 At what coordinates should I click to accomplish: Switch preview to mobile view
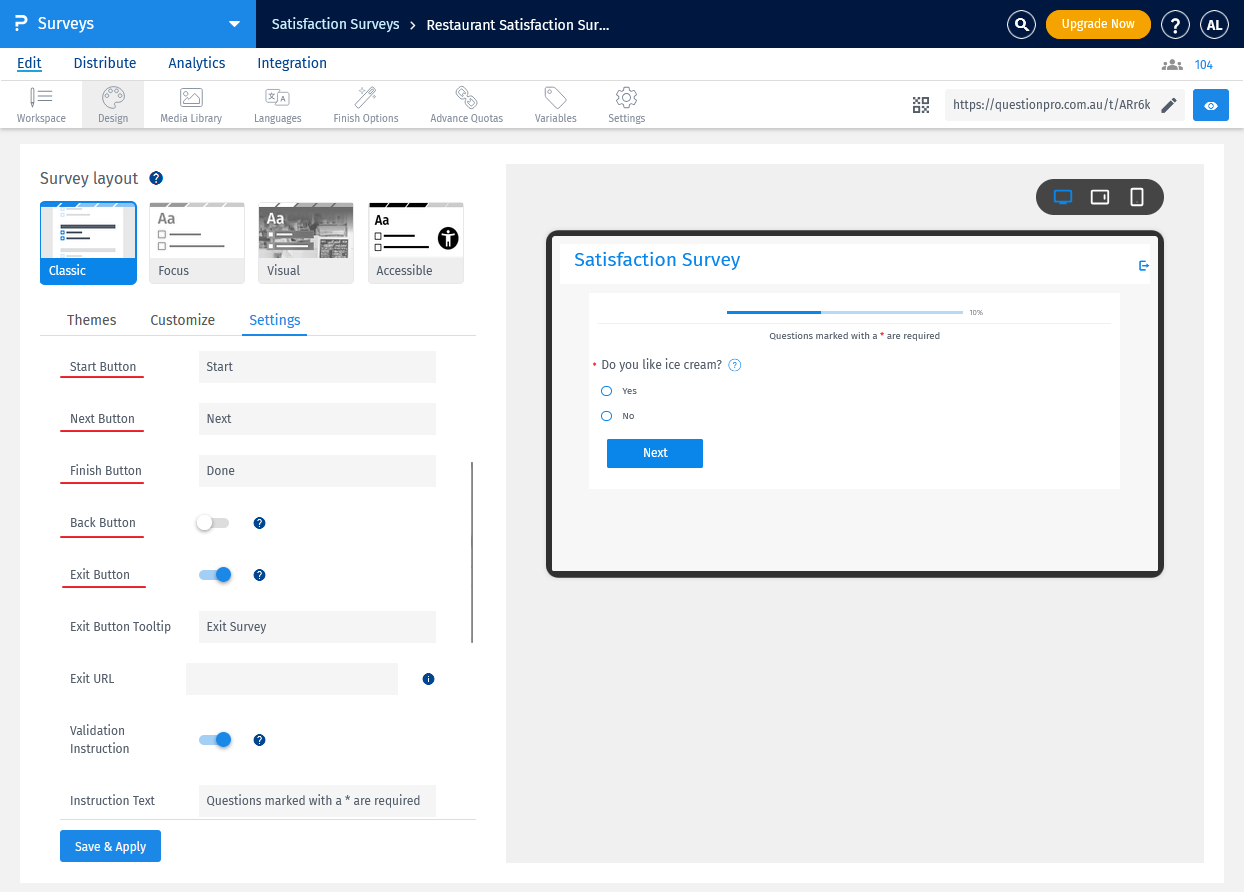click(x=1136, y=197)
